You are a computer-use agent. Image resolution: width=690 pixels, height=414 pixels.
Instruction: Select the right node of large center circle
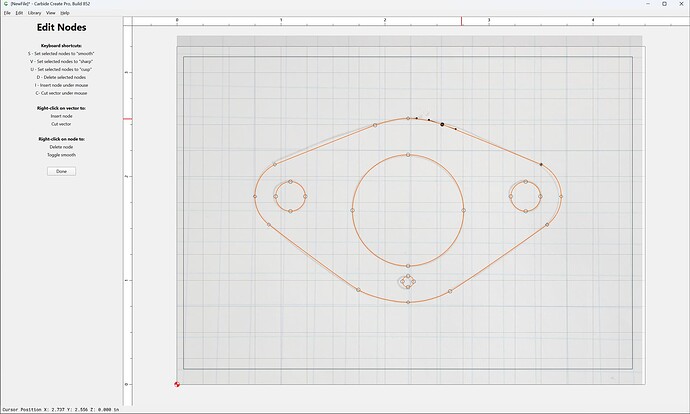pos(464,210)
